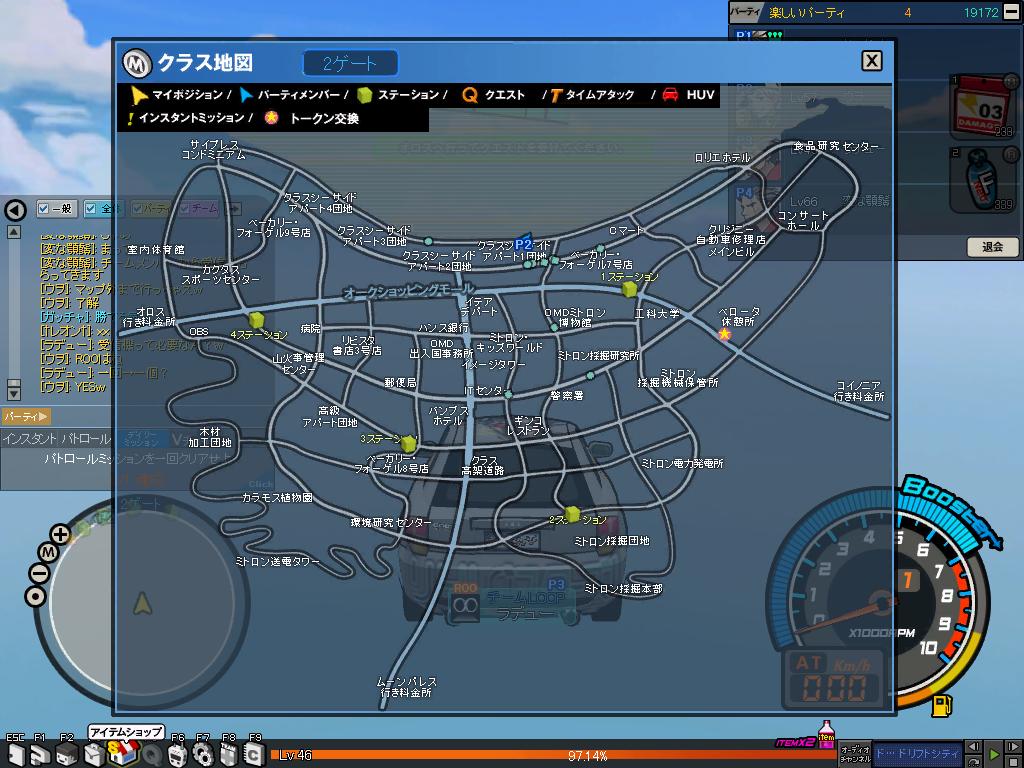Open the ESC exit door icon
1024x768 pixels.
click(x=16, y=756)
